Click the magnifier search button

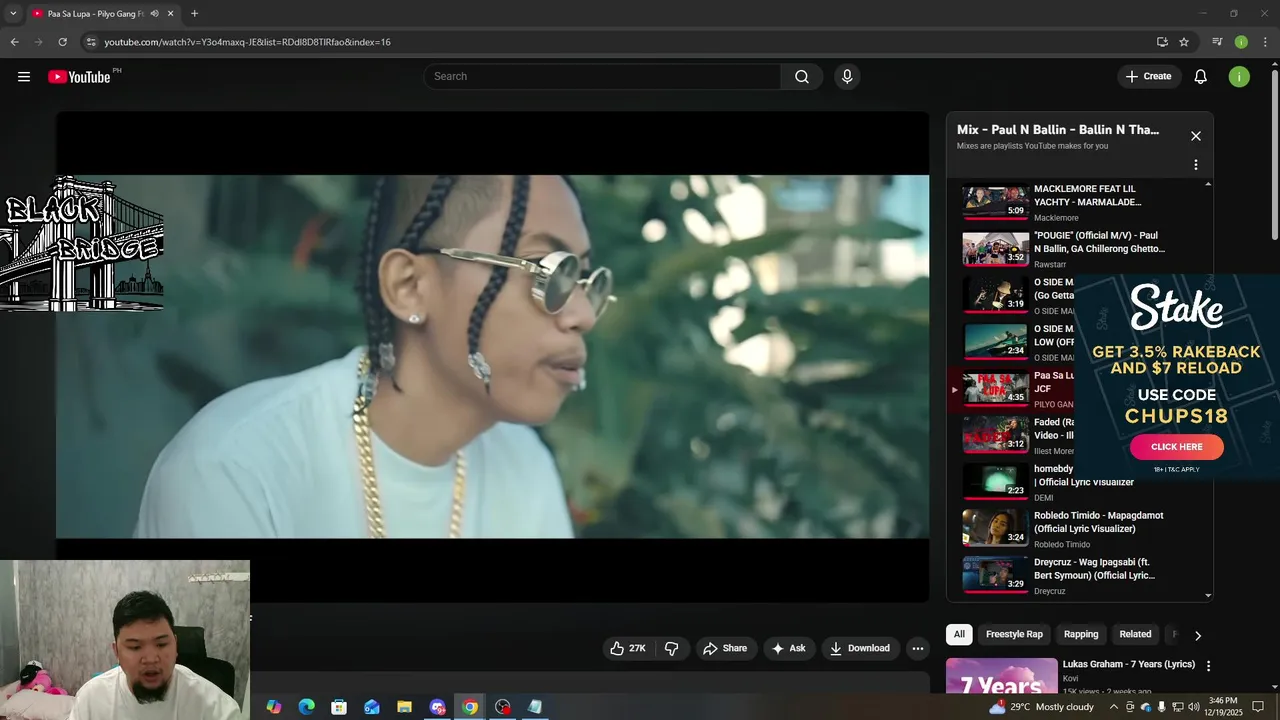click(x=802, y=77)
